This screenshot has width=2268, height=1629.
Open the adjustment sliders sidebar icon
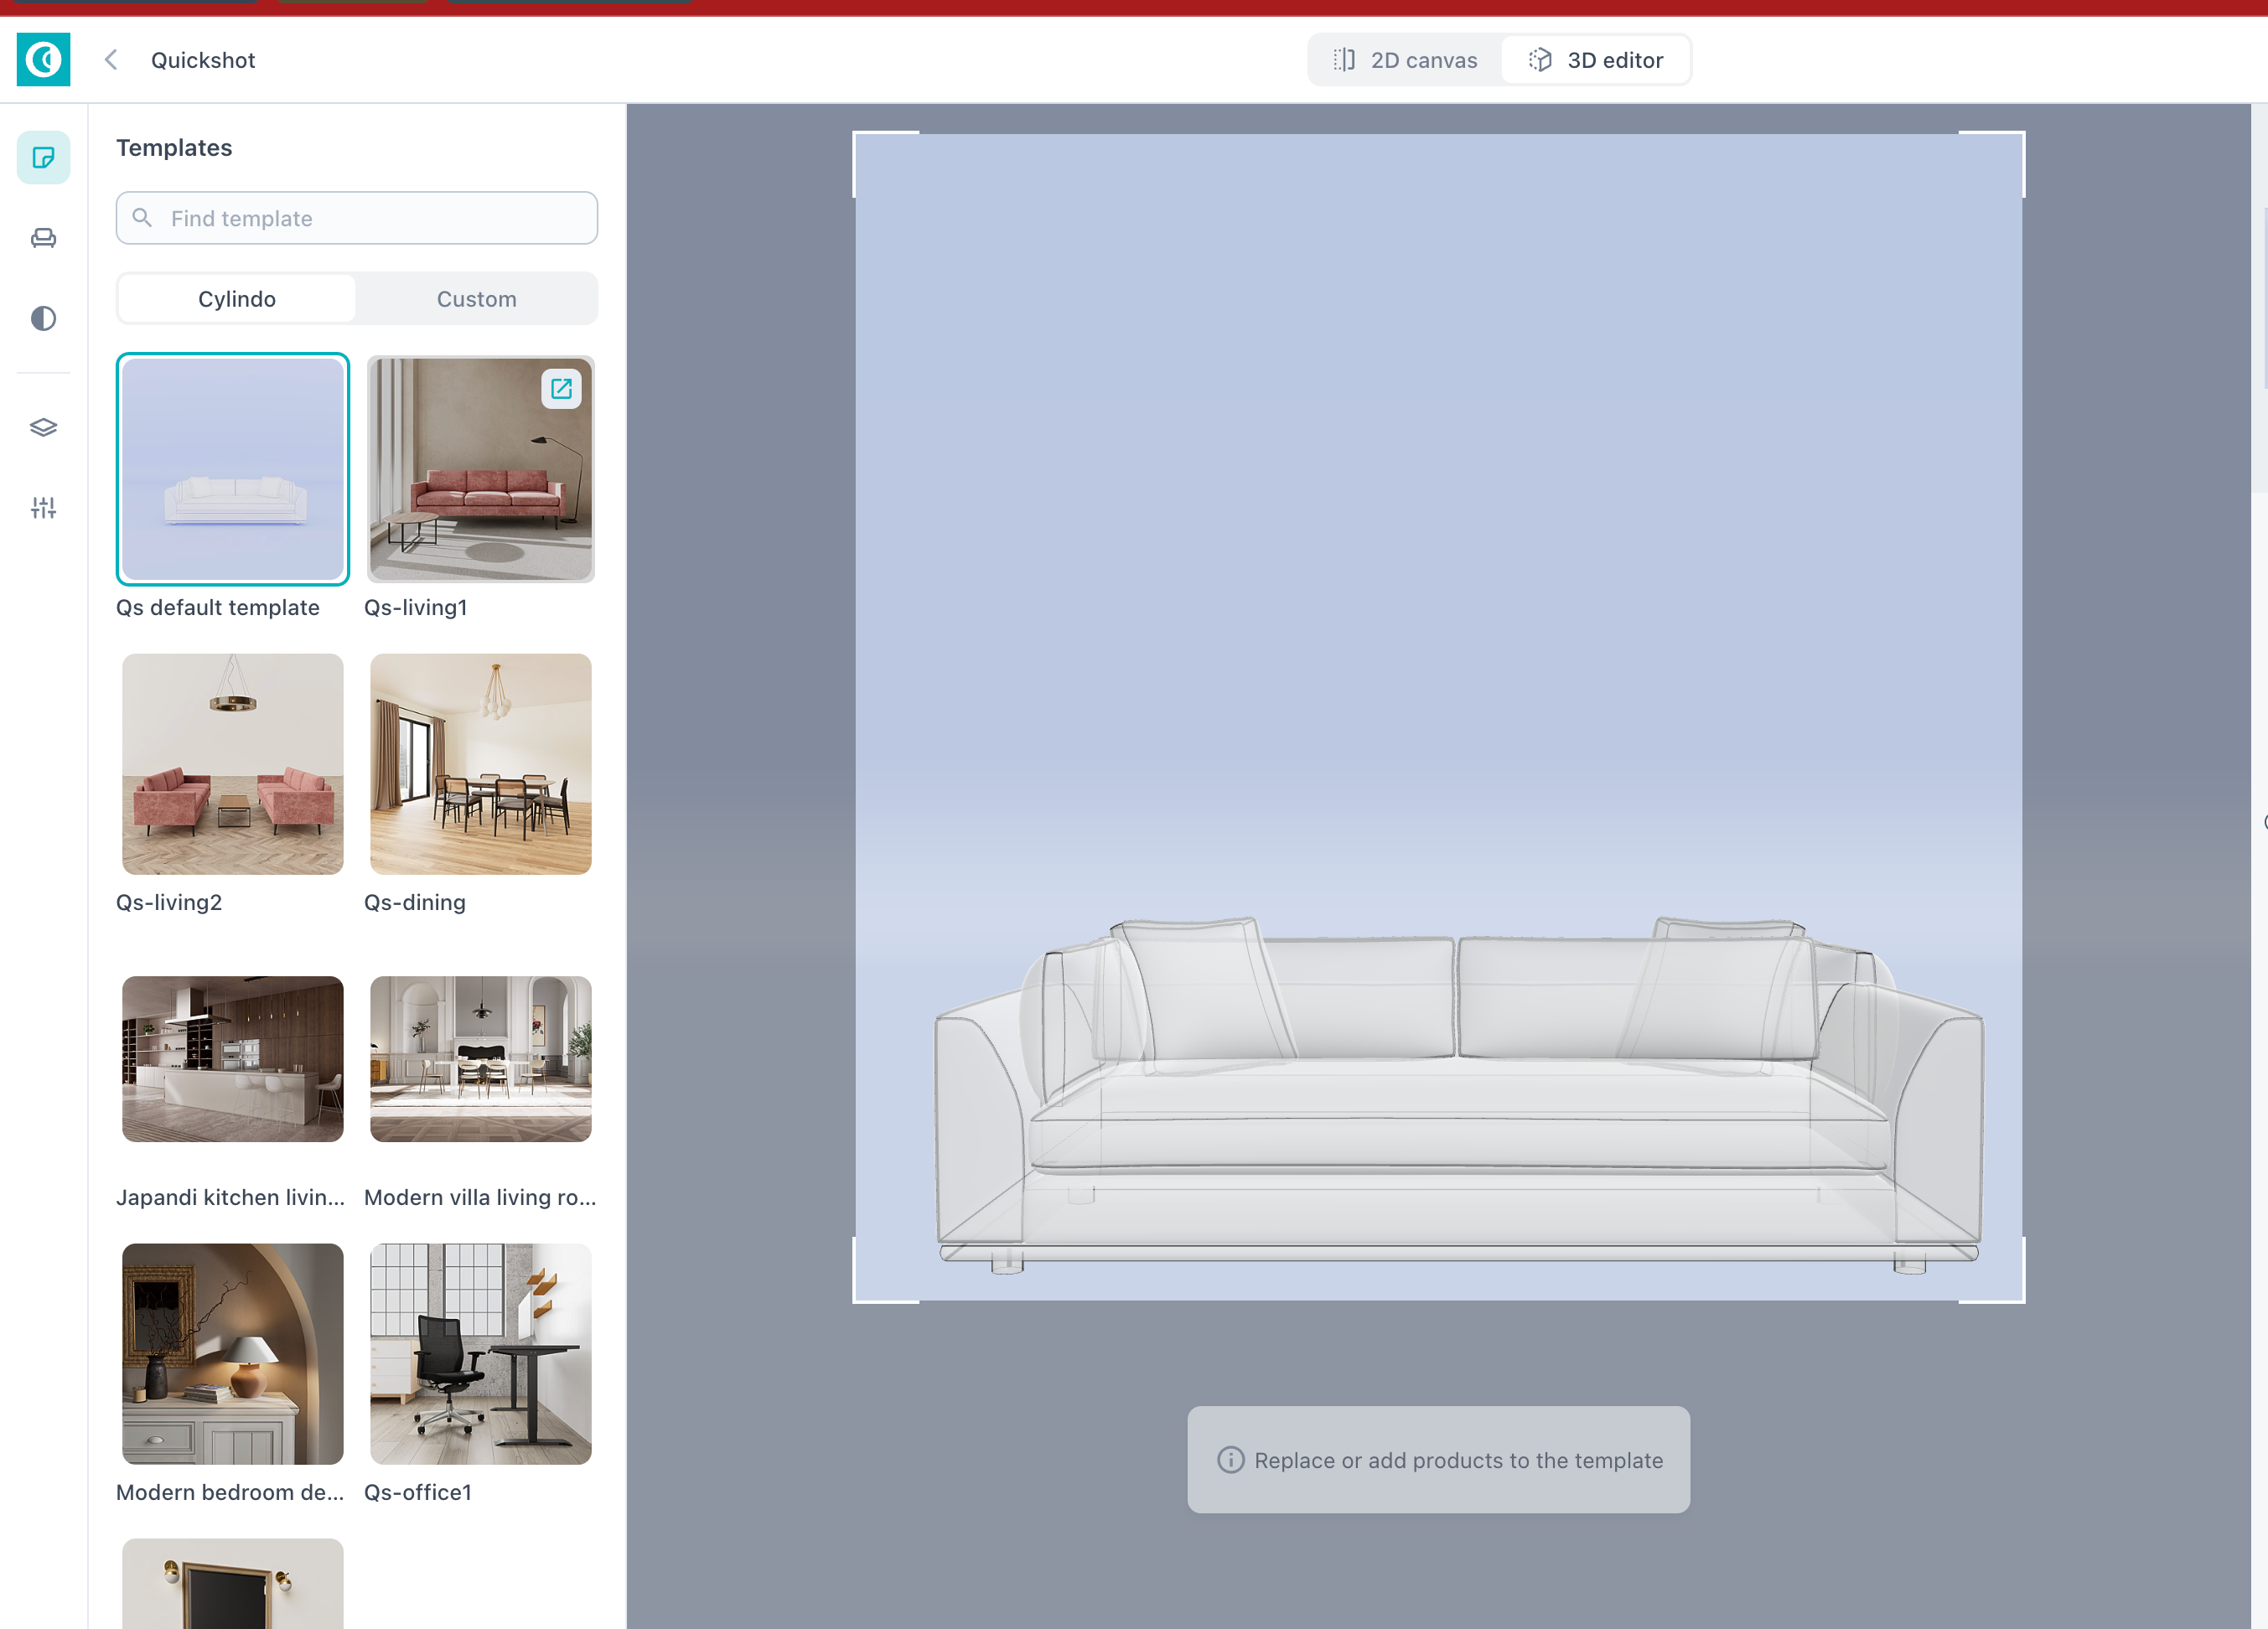point(43,508)
